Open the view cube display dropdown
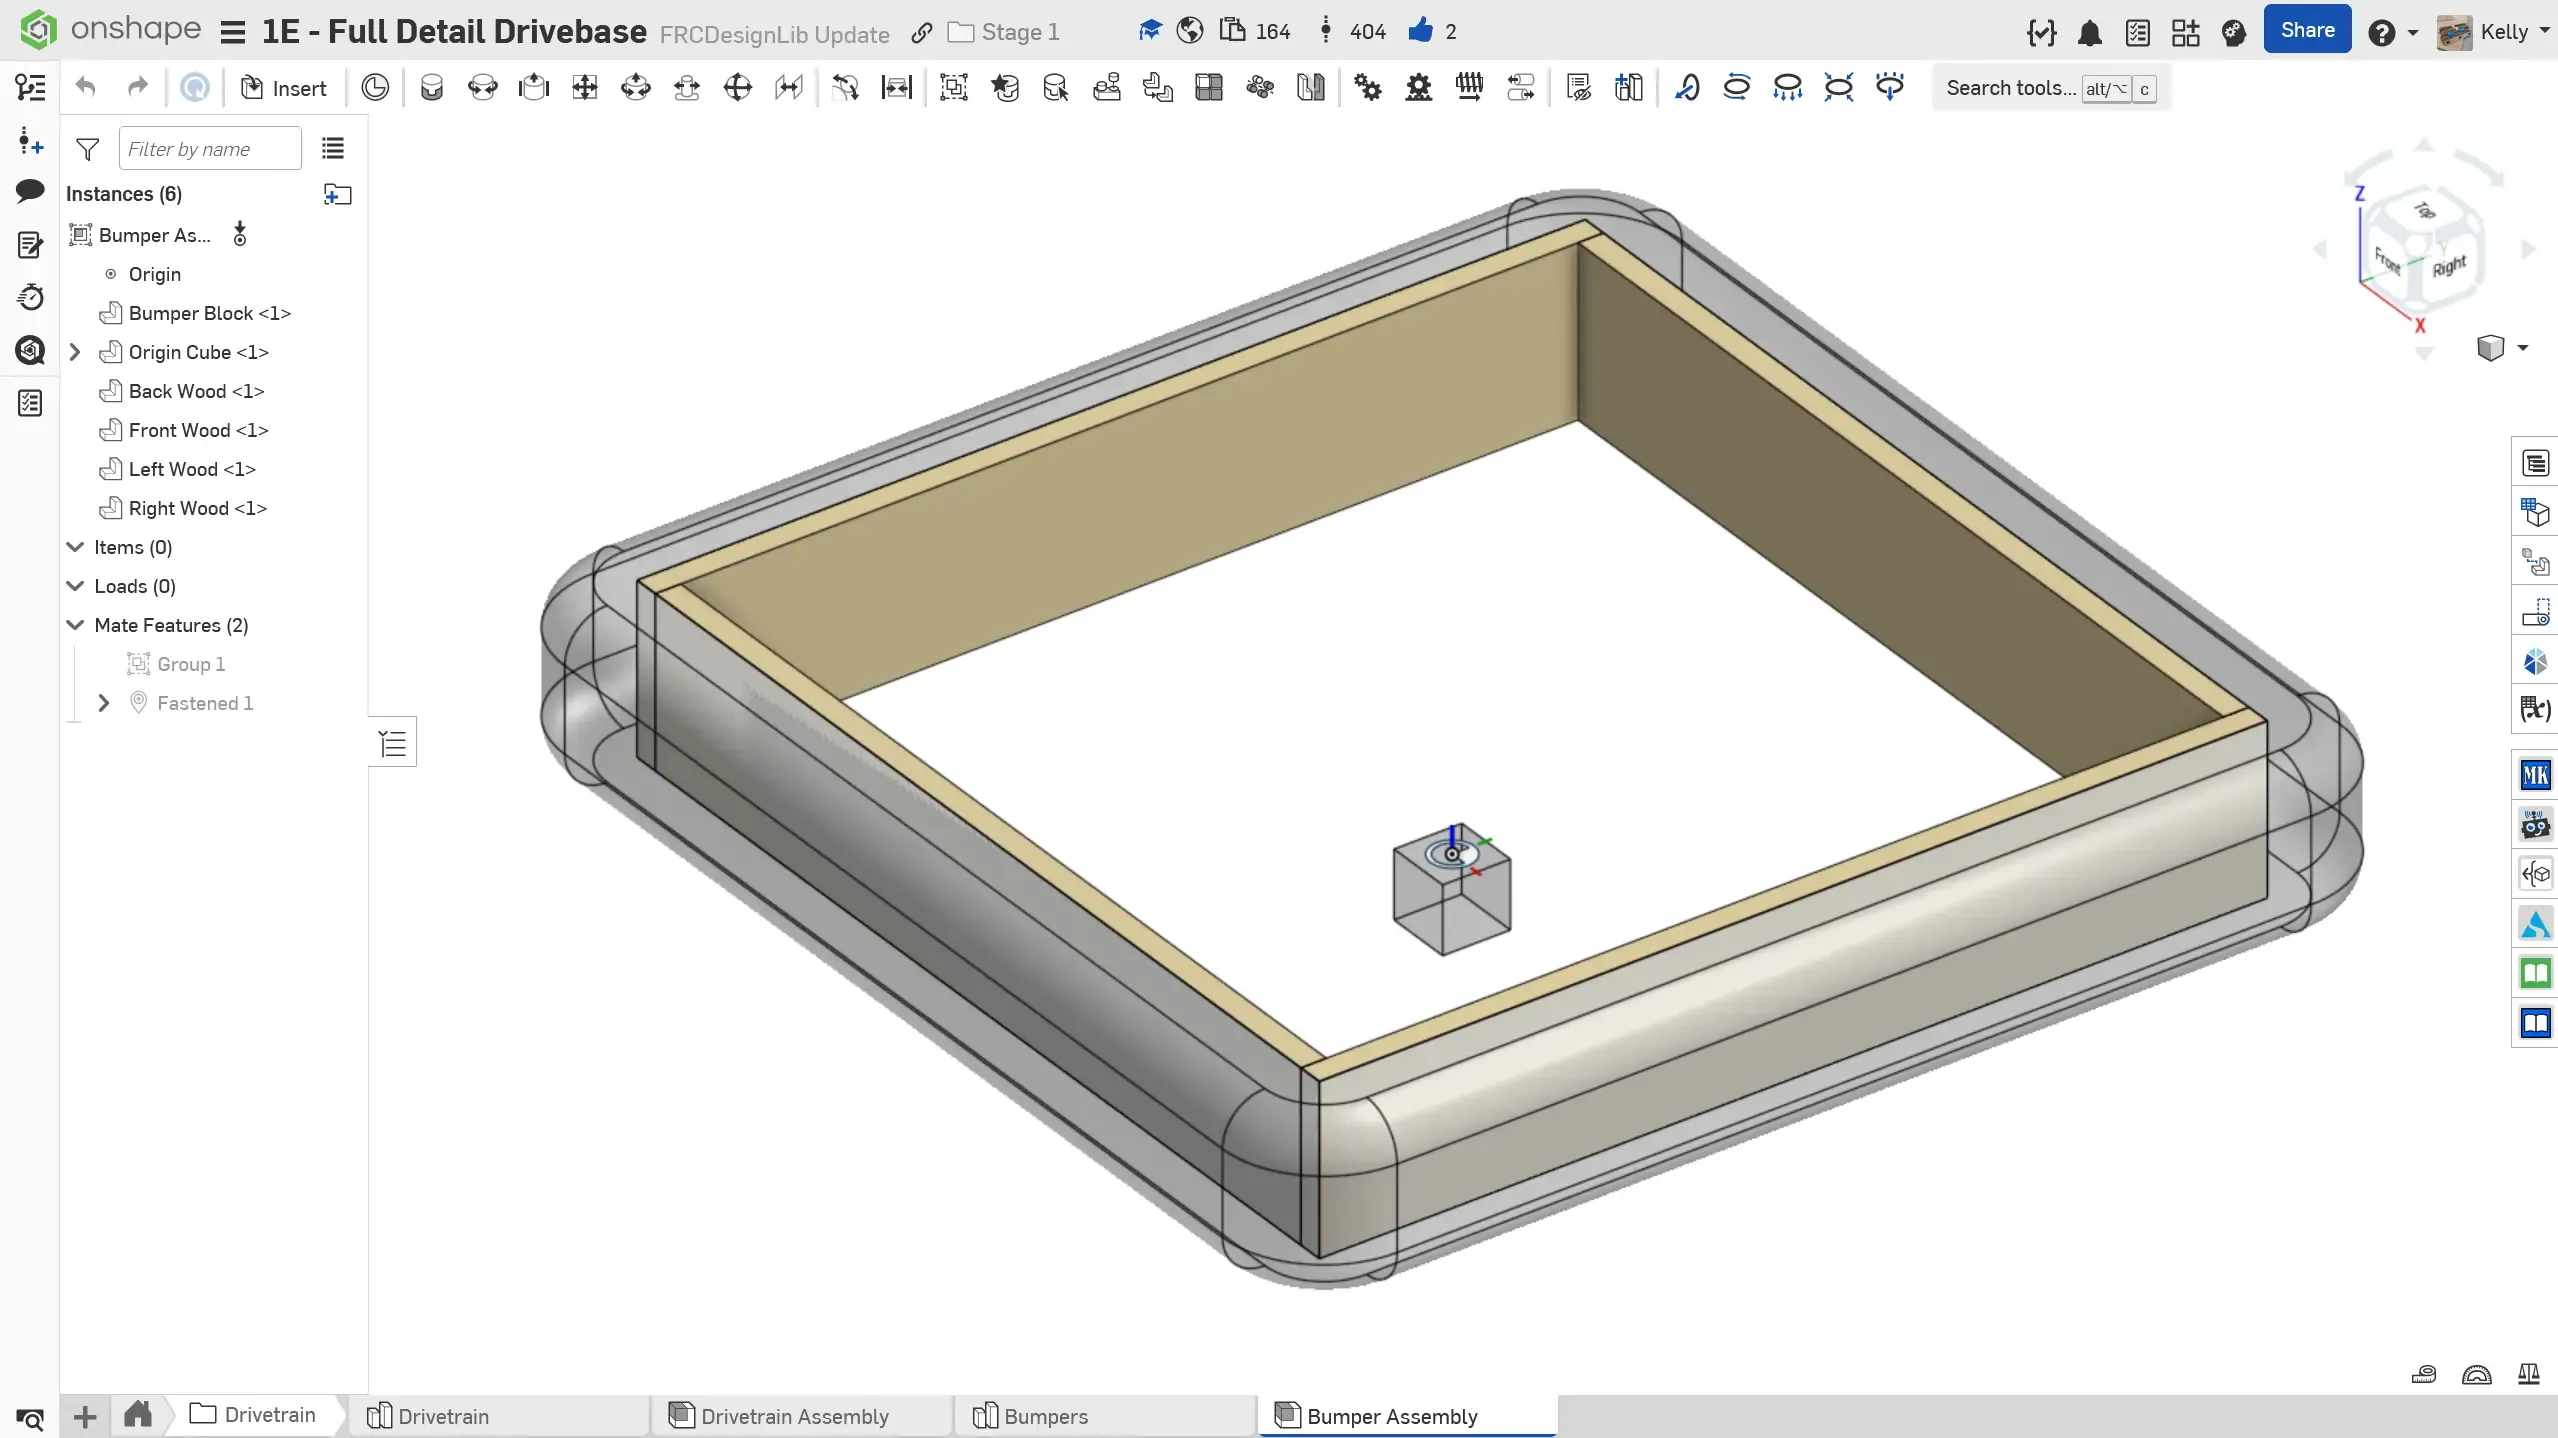 pos(2522,348)
